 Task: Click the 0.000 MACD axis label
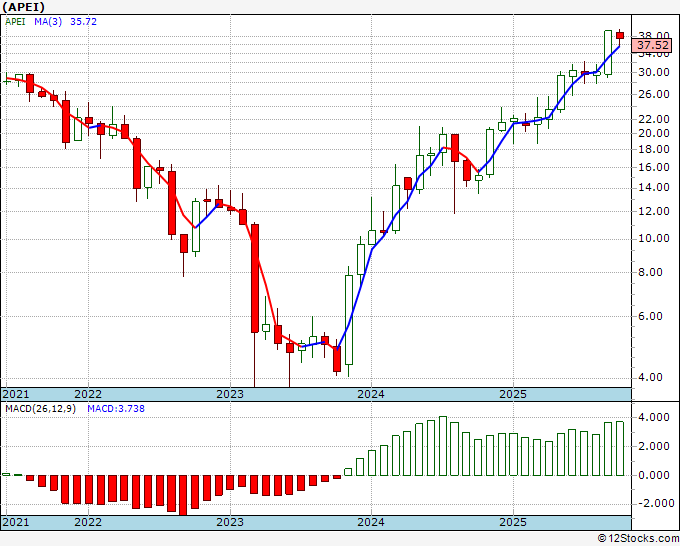point(655,475)
